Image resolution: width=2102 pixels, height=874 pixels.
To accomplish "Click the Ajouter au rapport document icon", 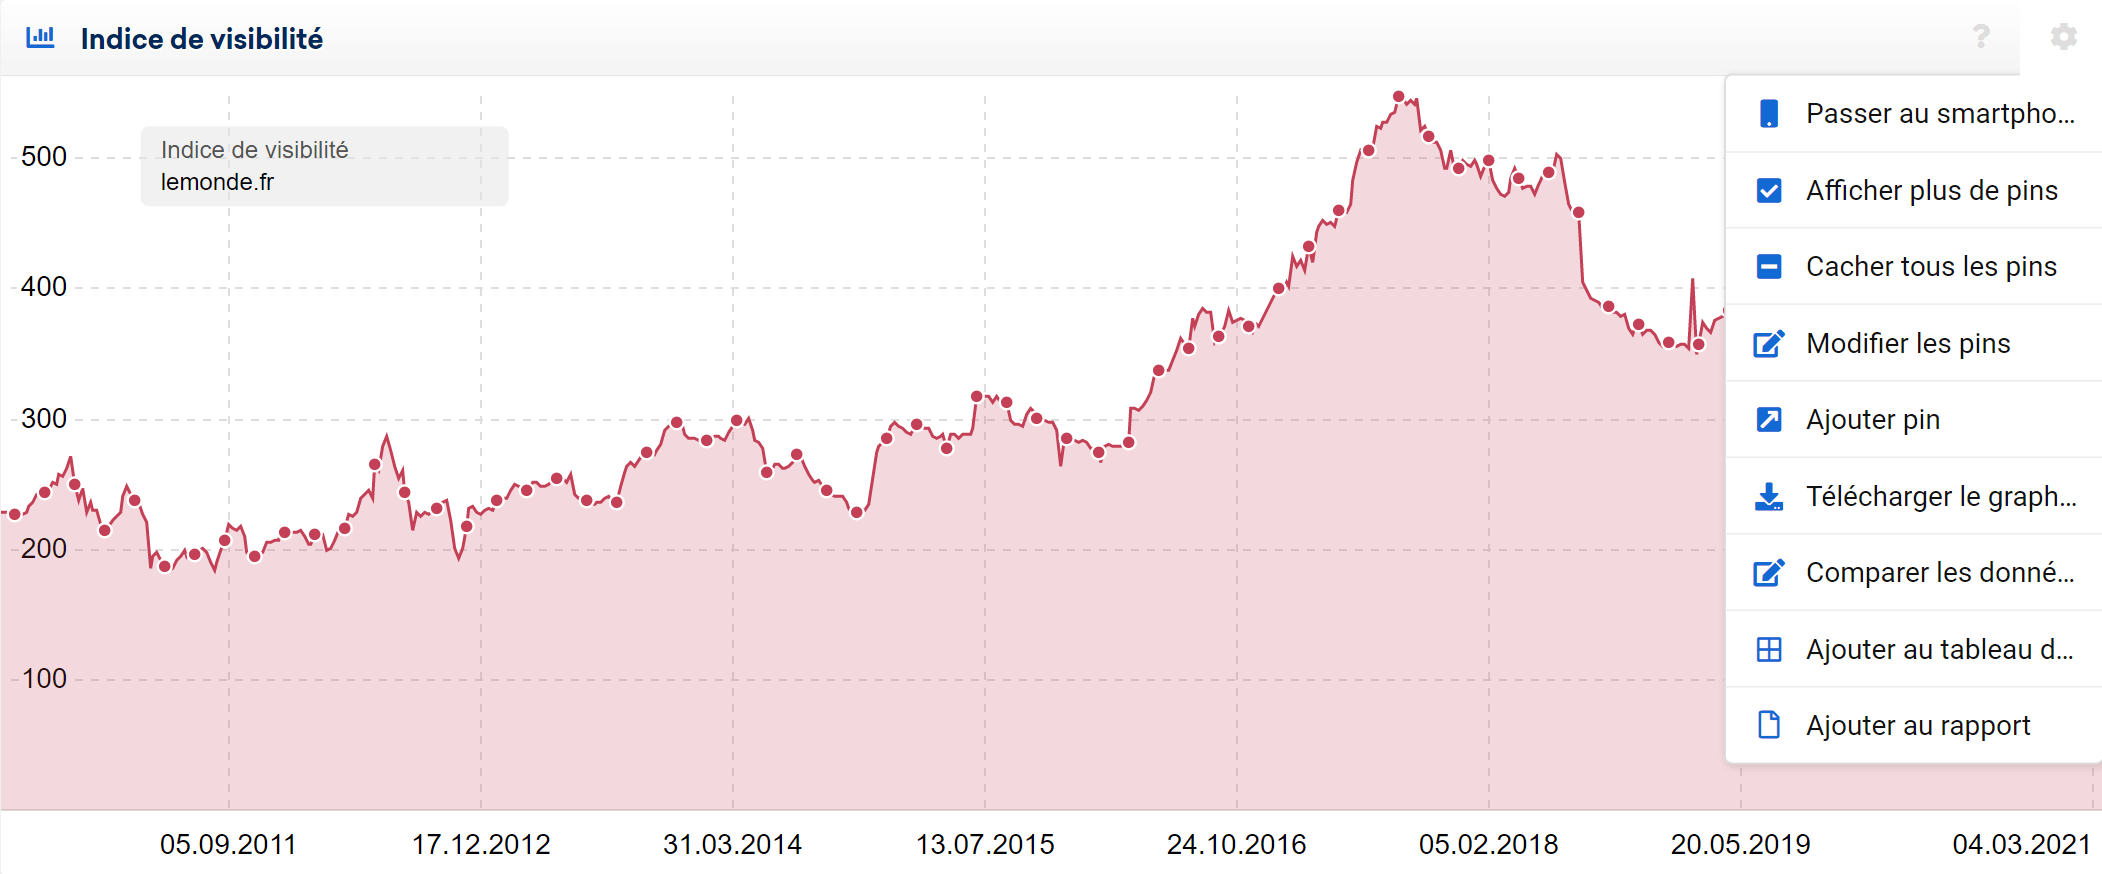I will click(1769, 725).
